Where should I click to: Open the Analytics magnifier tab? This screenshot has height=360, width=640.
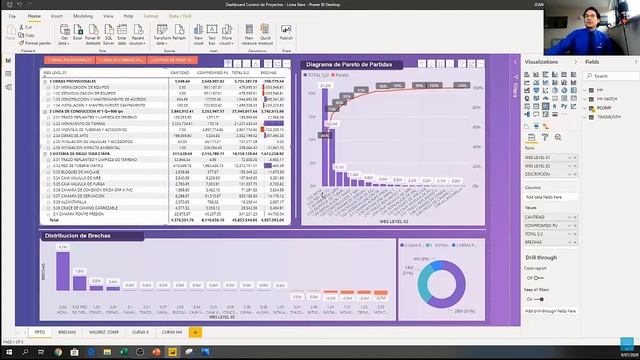(558, 137)
